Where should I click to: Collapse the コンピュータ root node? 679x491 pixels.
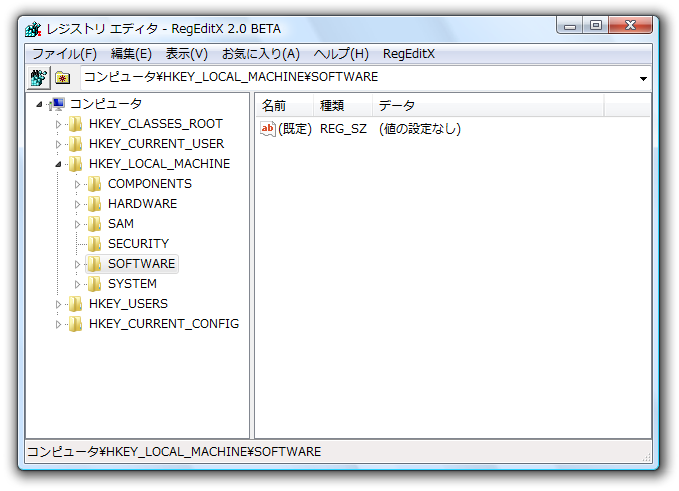tap(39, 104)
